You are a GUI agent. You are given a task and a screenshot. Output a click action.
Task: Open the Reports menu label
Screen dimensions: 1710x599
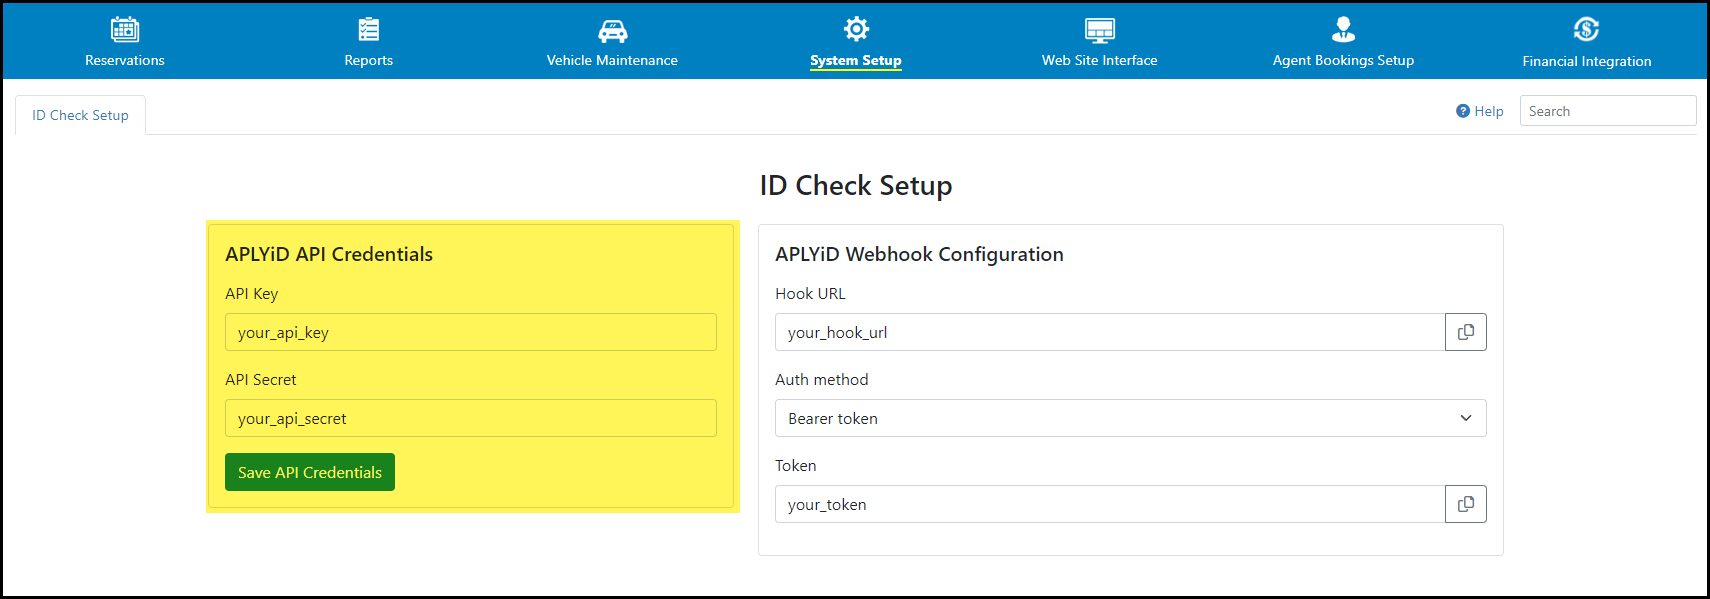369,60
